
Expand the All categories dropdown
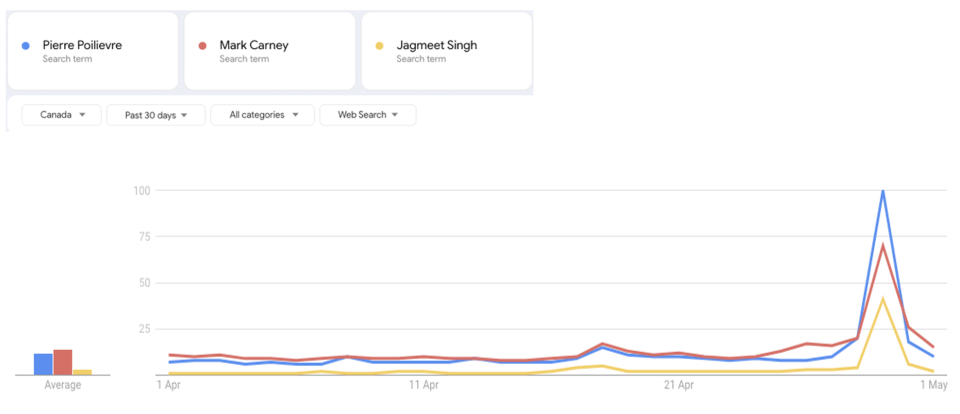pos(263,115)
